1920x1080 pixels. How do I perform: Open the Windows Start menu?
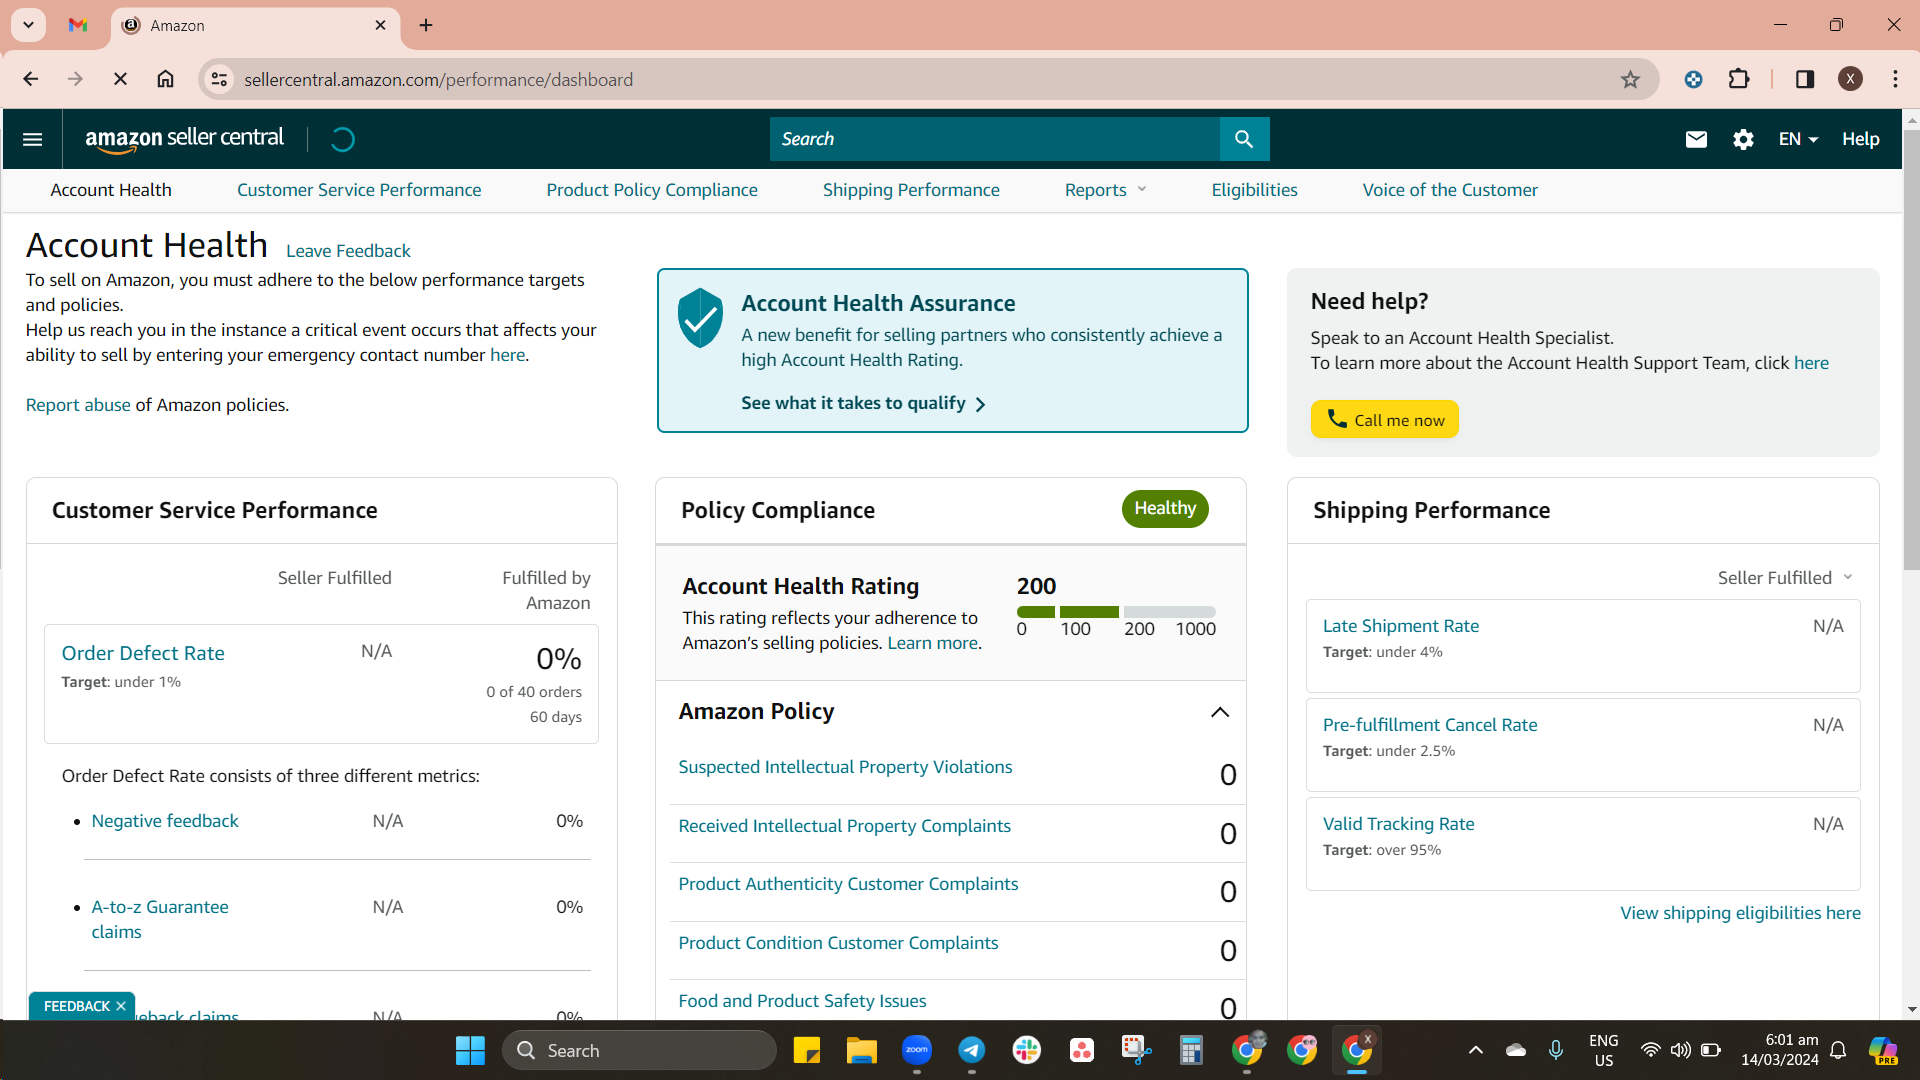coord(470,1050)
